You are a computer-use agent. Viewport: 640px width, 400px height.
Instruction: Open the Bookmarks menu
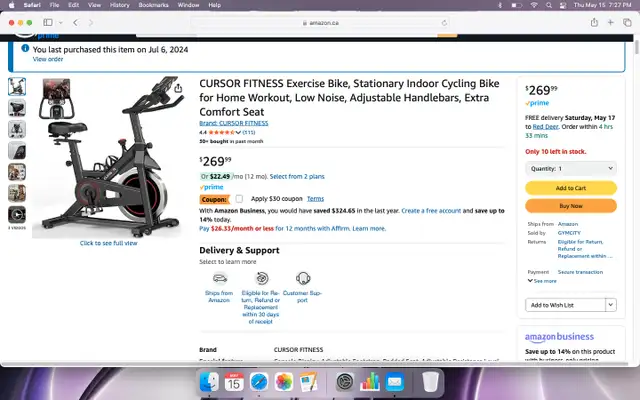pyautogui.click(x=153, y=5)
